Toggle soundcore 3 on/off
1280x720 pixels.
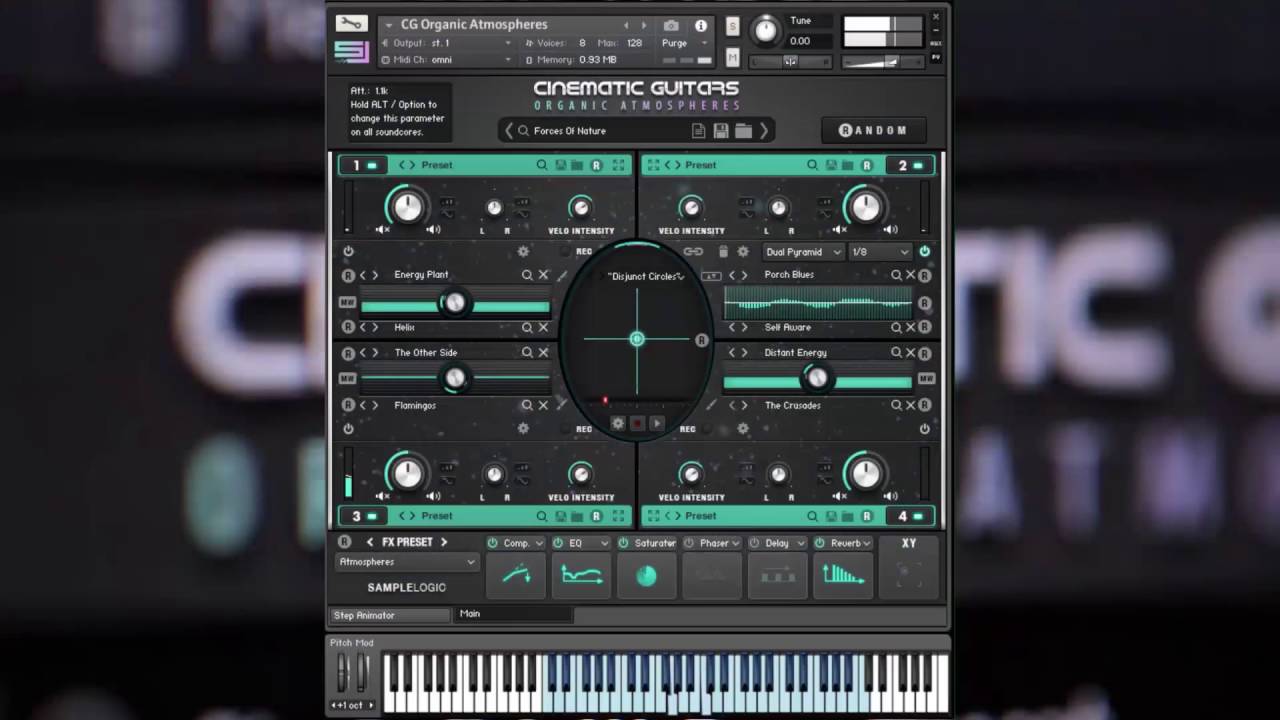pos(363,516)
